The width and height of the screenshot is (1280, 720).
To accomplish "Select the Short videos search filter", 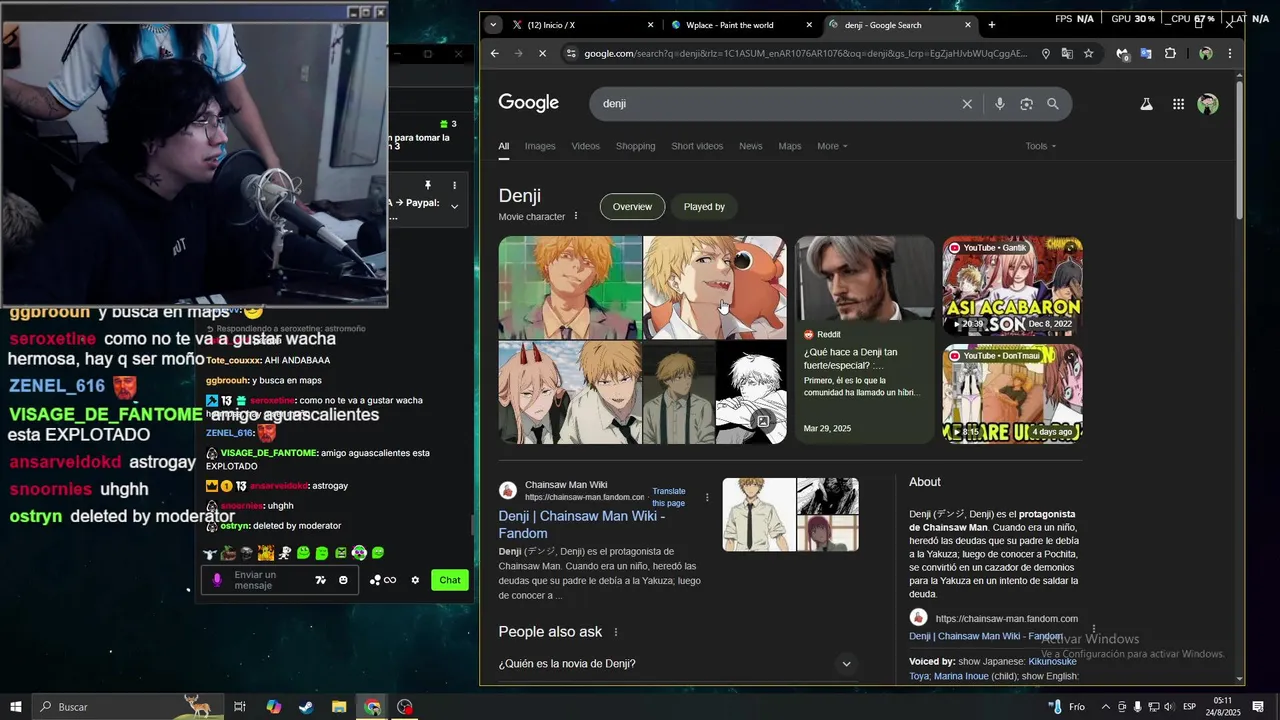I will (697, 146).
